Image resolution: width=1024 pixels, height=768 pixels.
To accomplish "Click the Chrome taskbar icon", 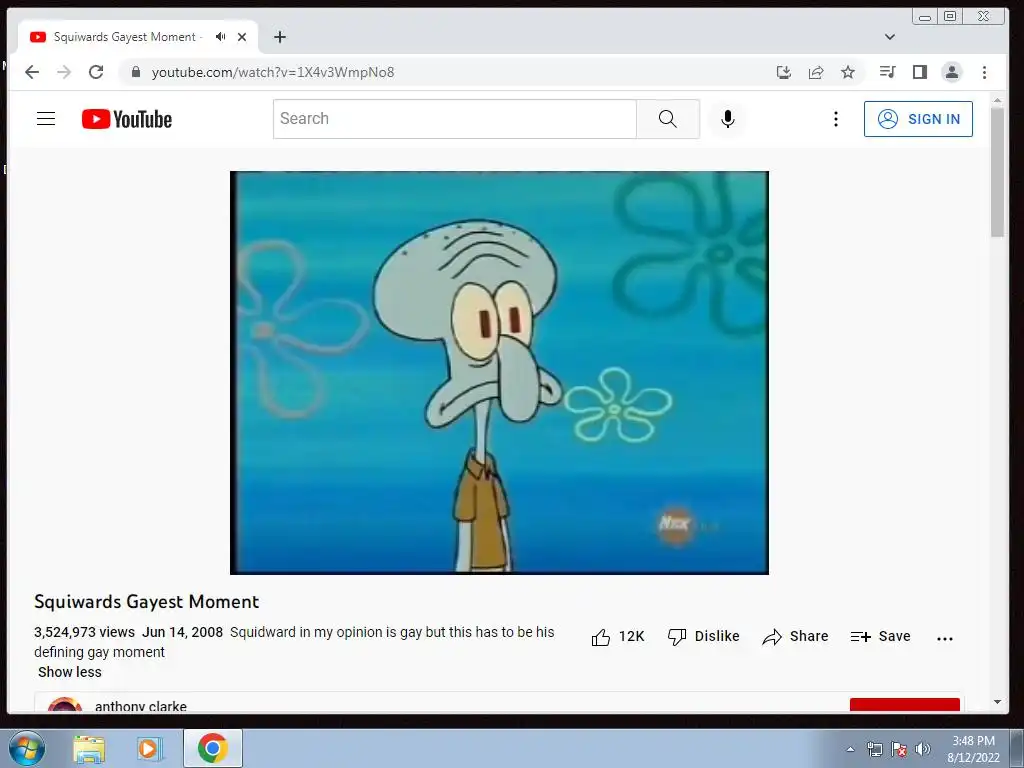I will [213, 748].
